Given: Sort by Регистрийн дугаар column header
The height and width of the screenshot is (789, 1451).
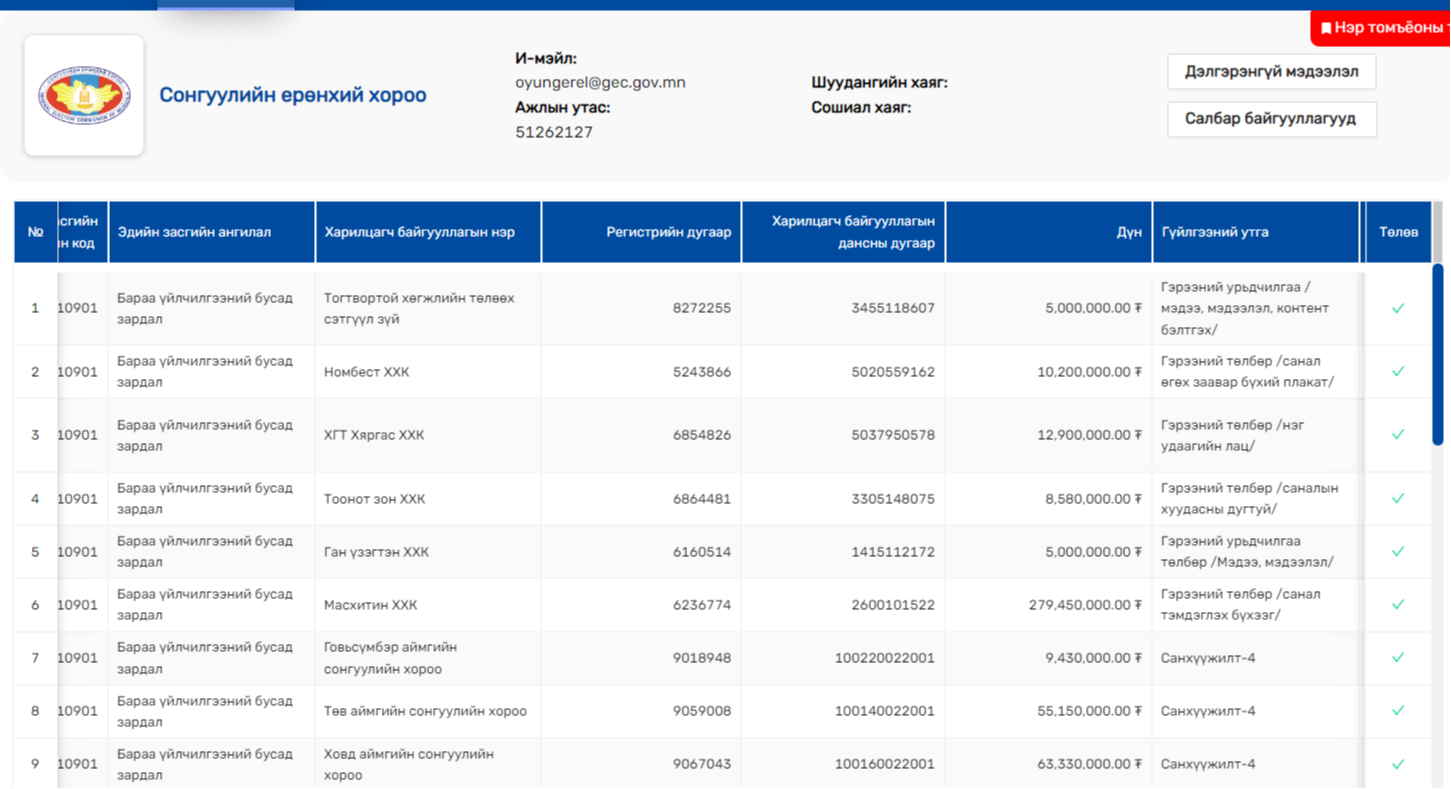Looking at the screenshot, I should [x=668, y=232].
